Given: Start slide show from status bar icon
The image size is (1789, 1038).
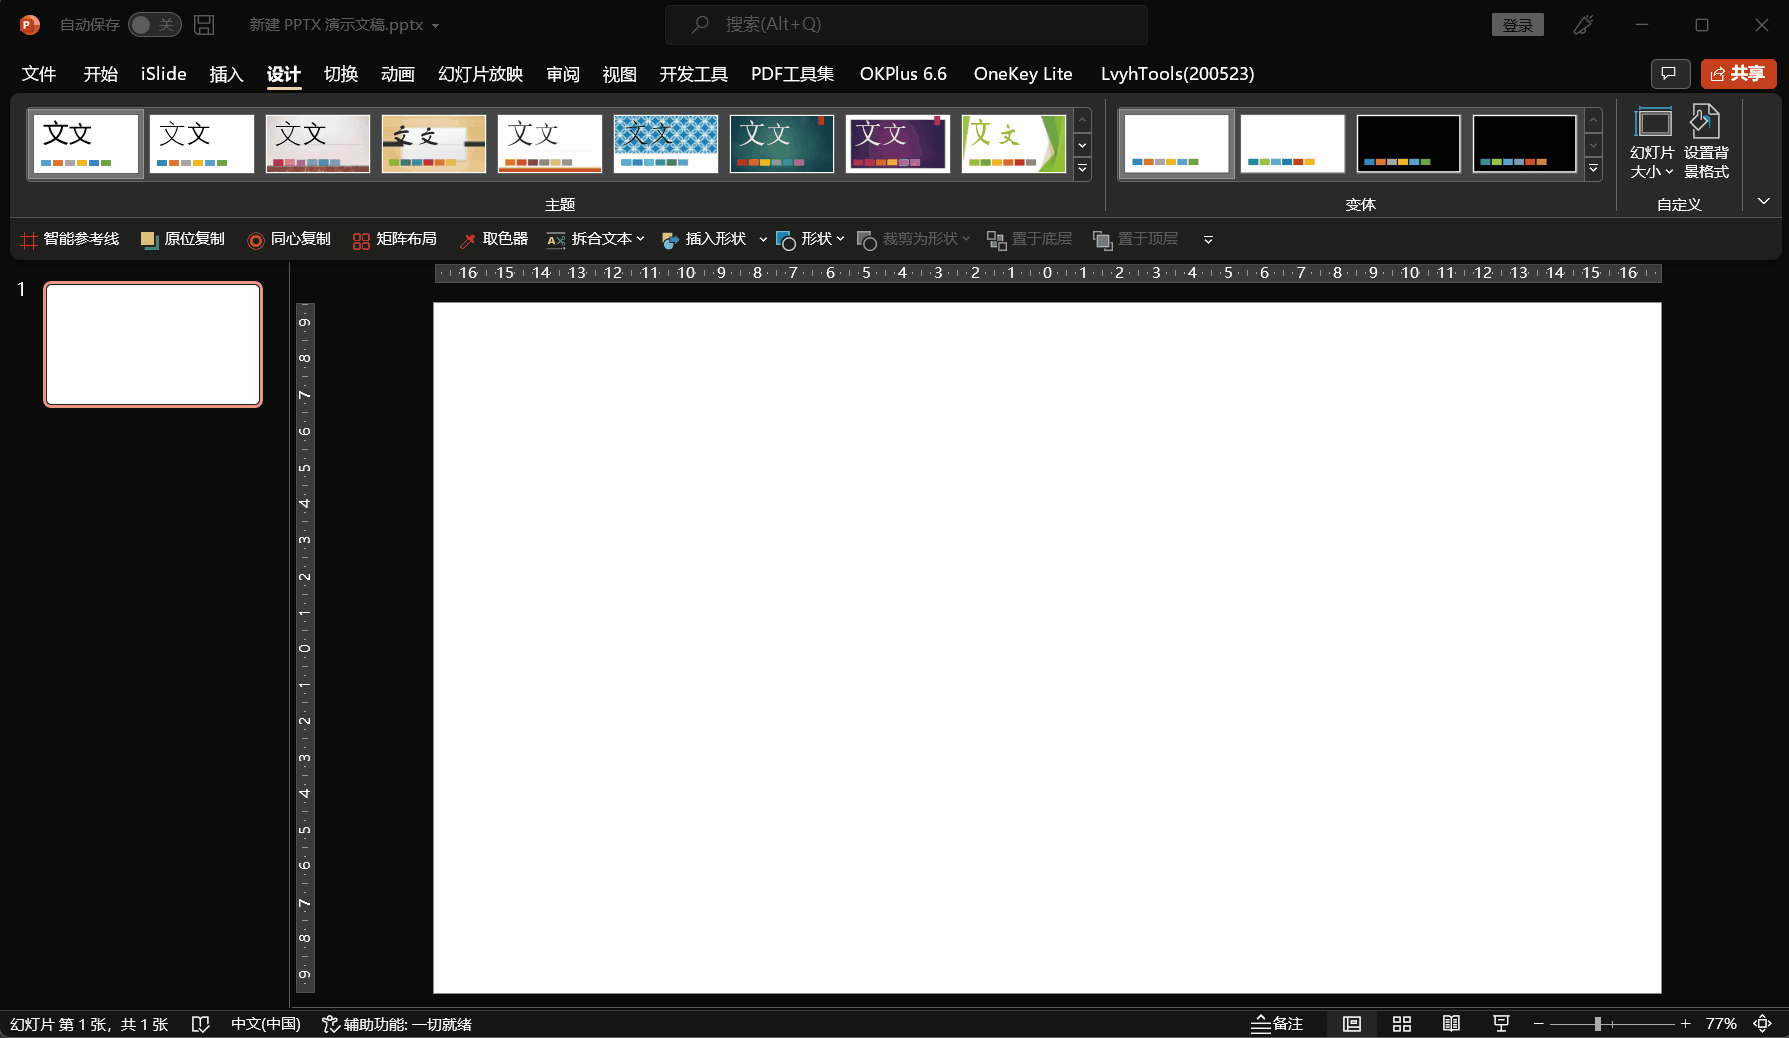Looking at the screenshot, I should click(1500, 1024).
